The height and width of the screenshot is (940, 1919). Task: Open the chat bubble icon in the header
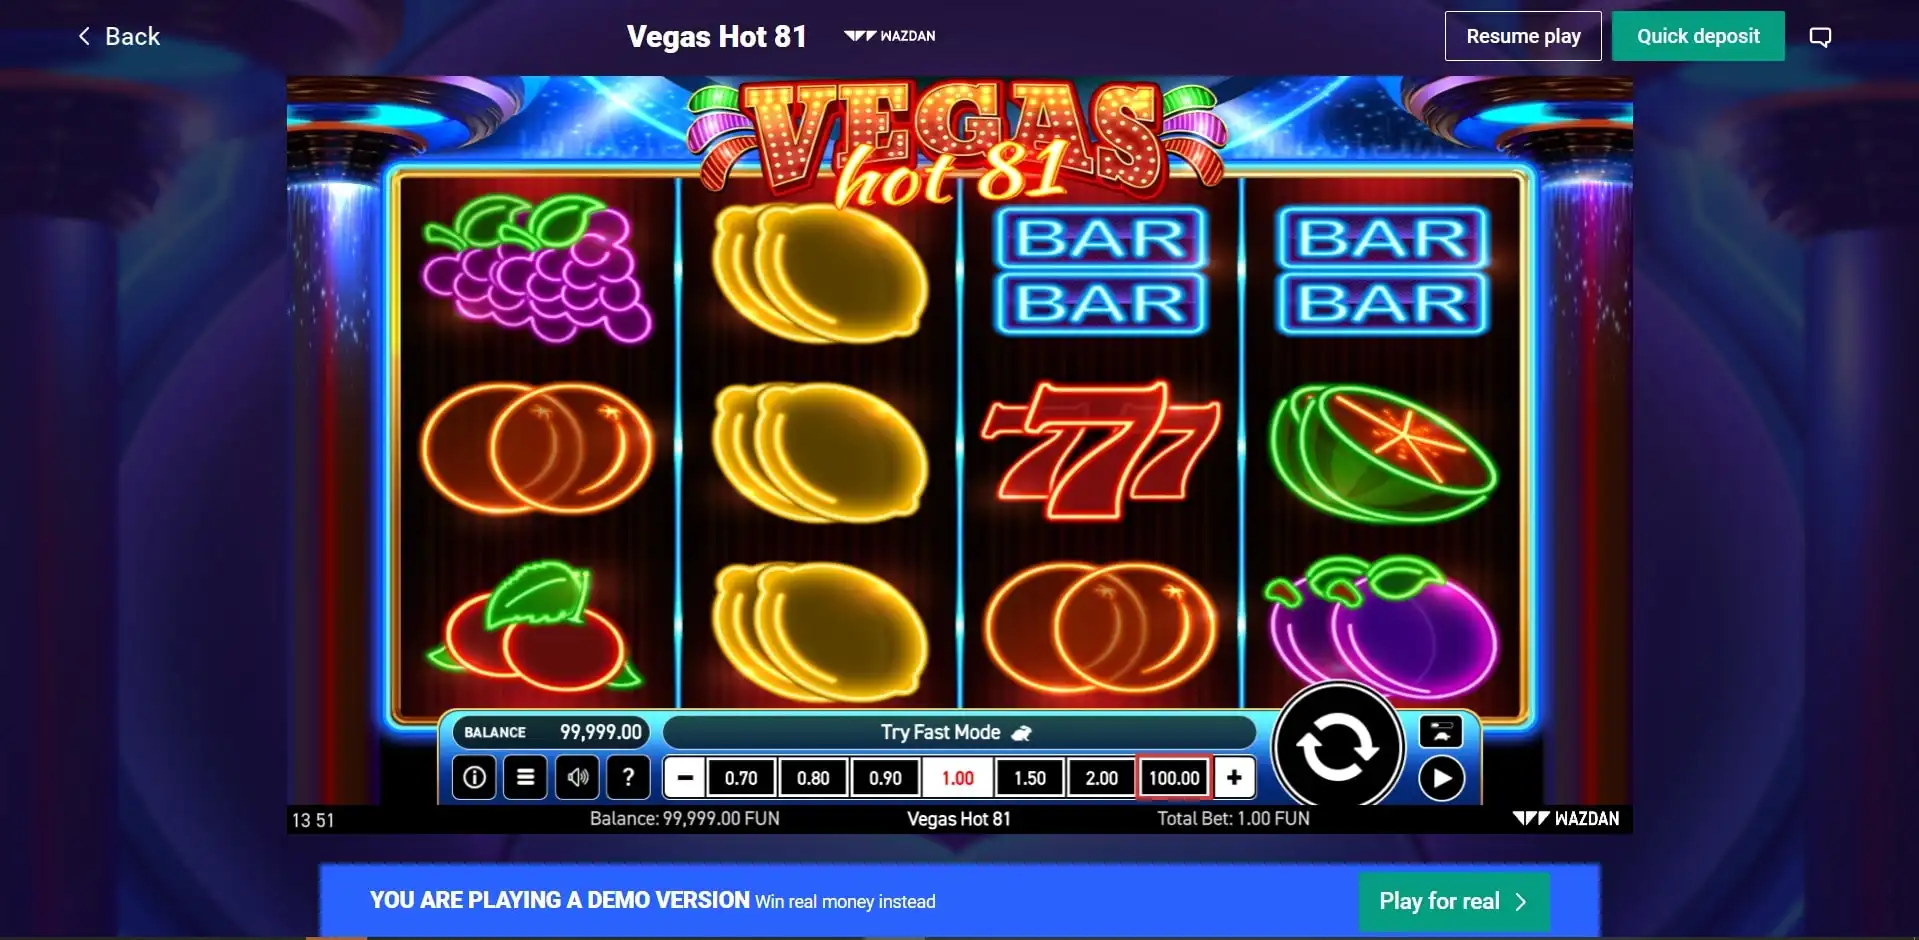pyautogui.click(x=1820, y=37)
